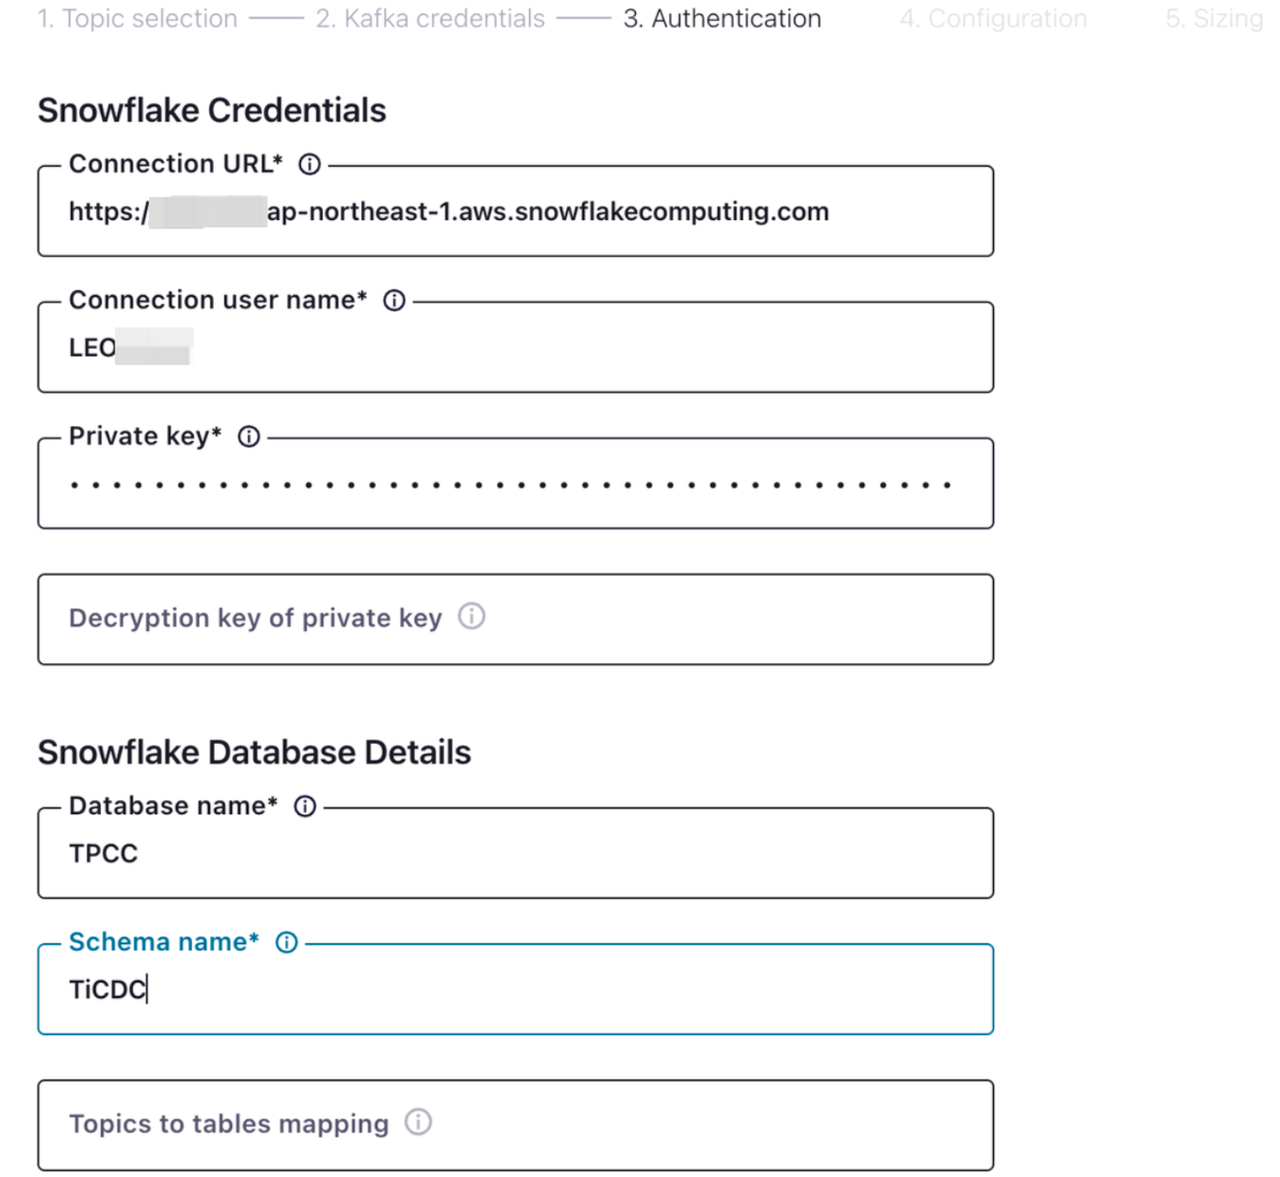
Task: Select the Authentication step
Action: (722, 19)
